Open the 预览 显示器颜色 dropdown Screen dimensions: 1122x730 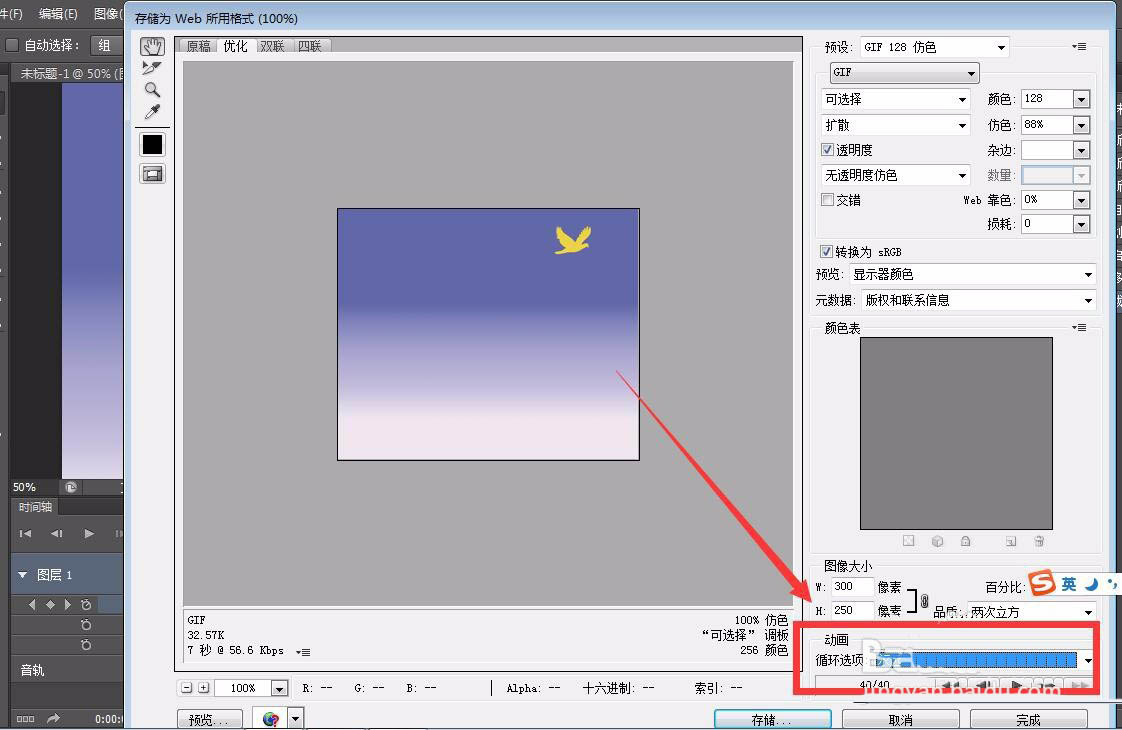(x=972, y=274)
